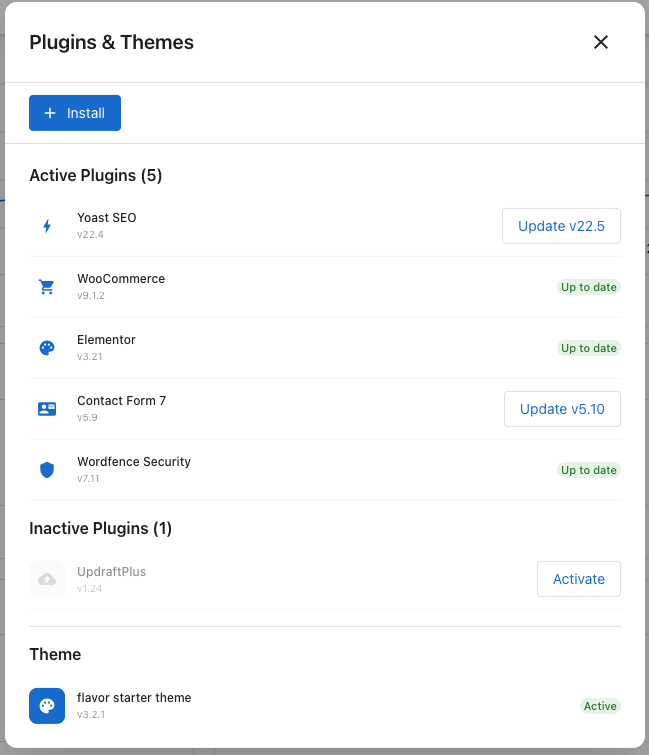The height and width of the screenshot is (755, 649).
Task: Update Yoast SEO to v22.5
Action: point(561,226)
